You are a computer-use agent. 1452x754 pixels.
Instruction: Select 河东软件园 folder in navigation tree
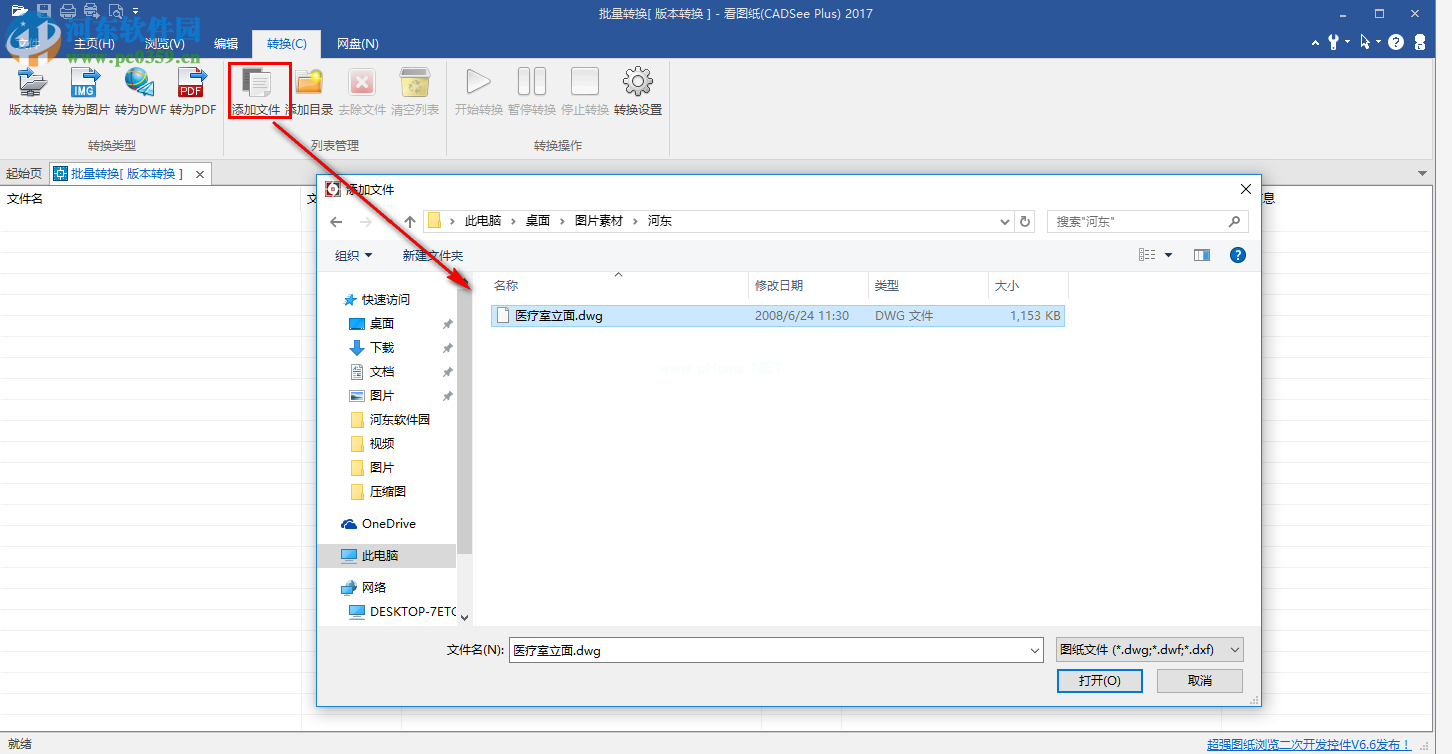coord(400,420)
